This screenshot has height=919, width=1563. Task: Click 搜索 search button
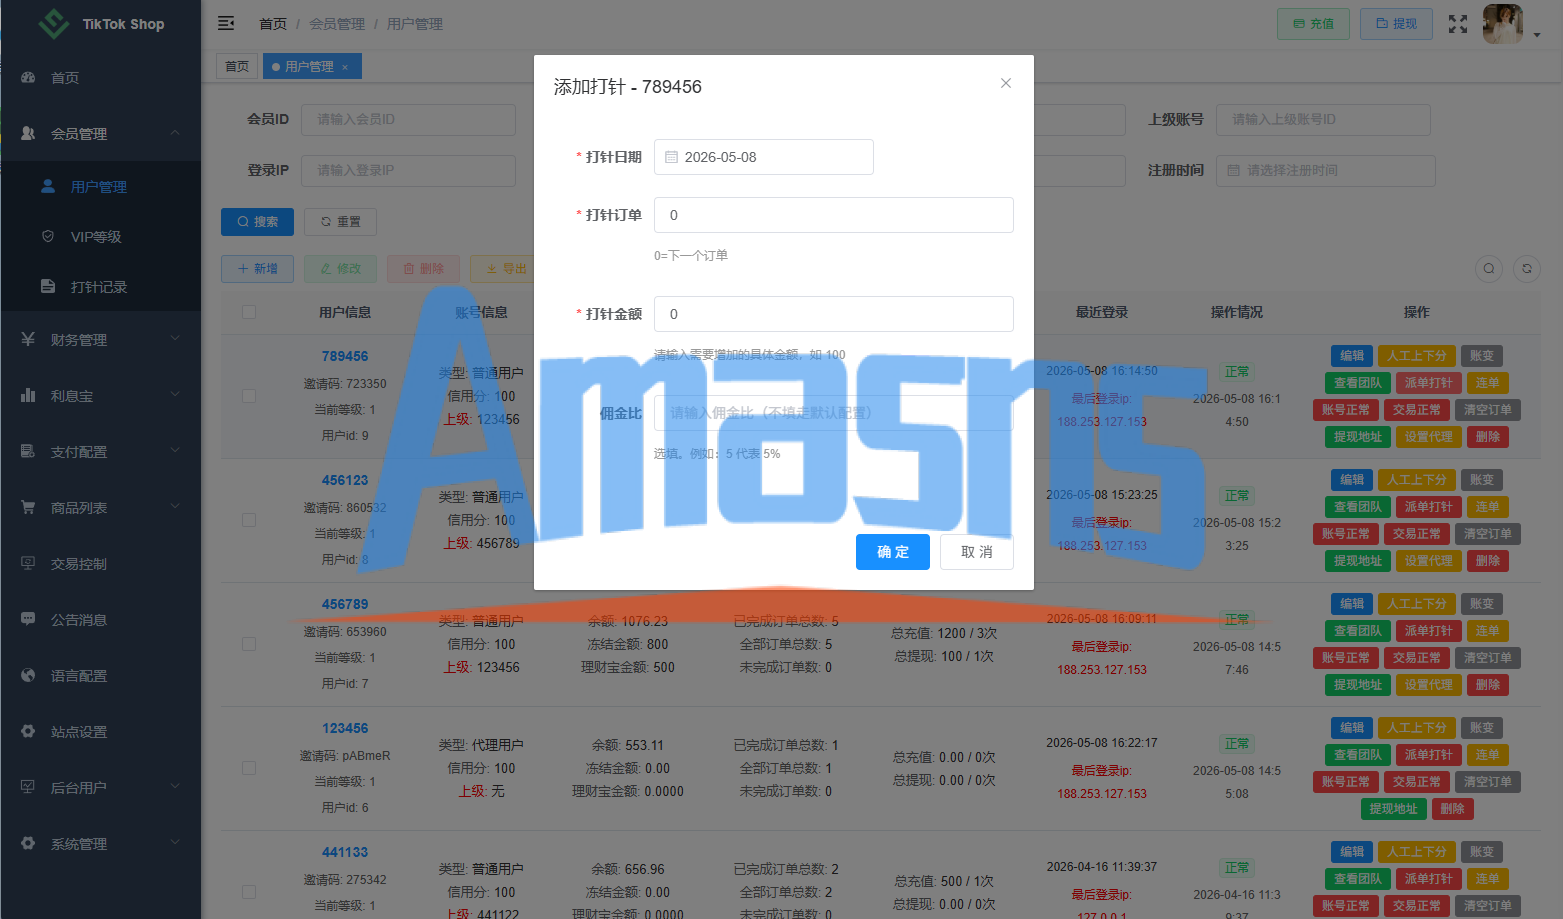[x=257, y=222]
